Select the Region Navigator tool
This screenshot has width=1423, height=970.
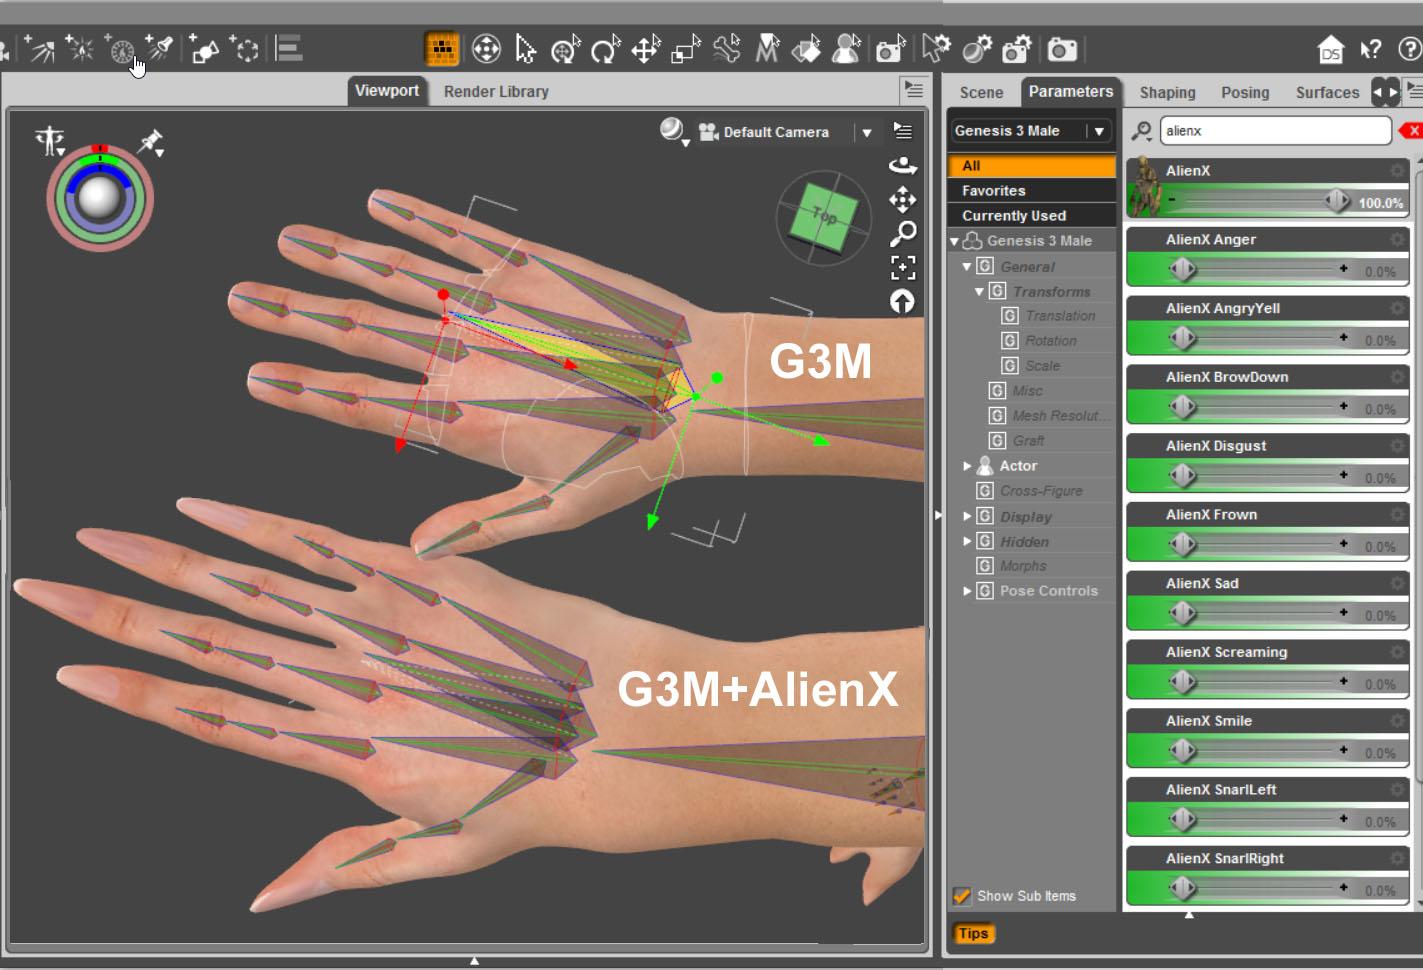point(847,49)
